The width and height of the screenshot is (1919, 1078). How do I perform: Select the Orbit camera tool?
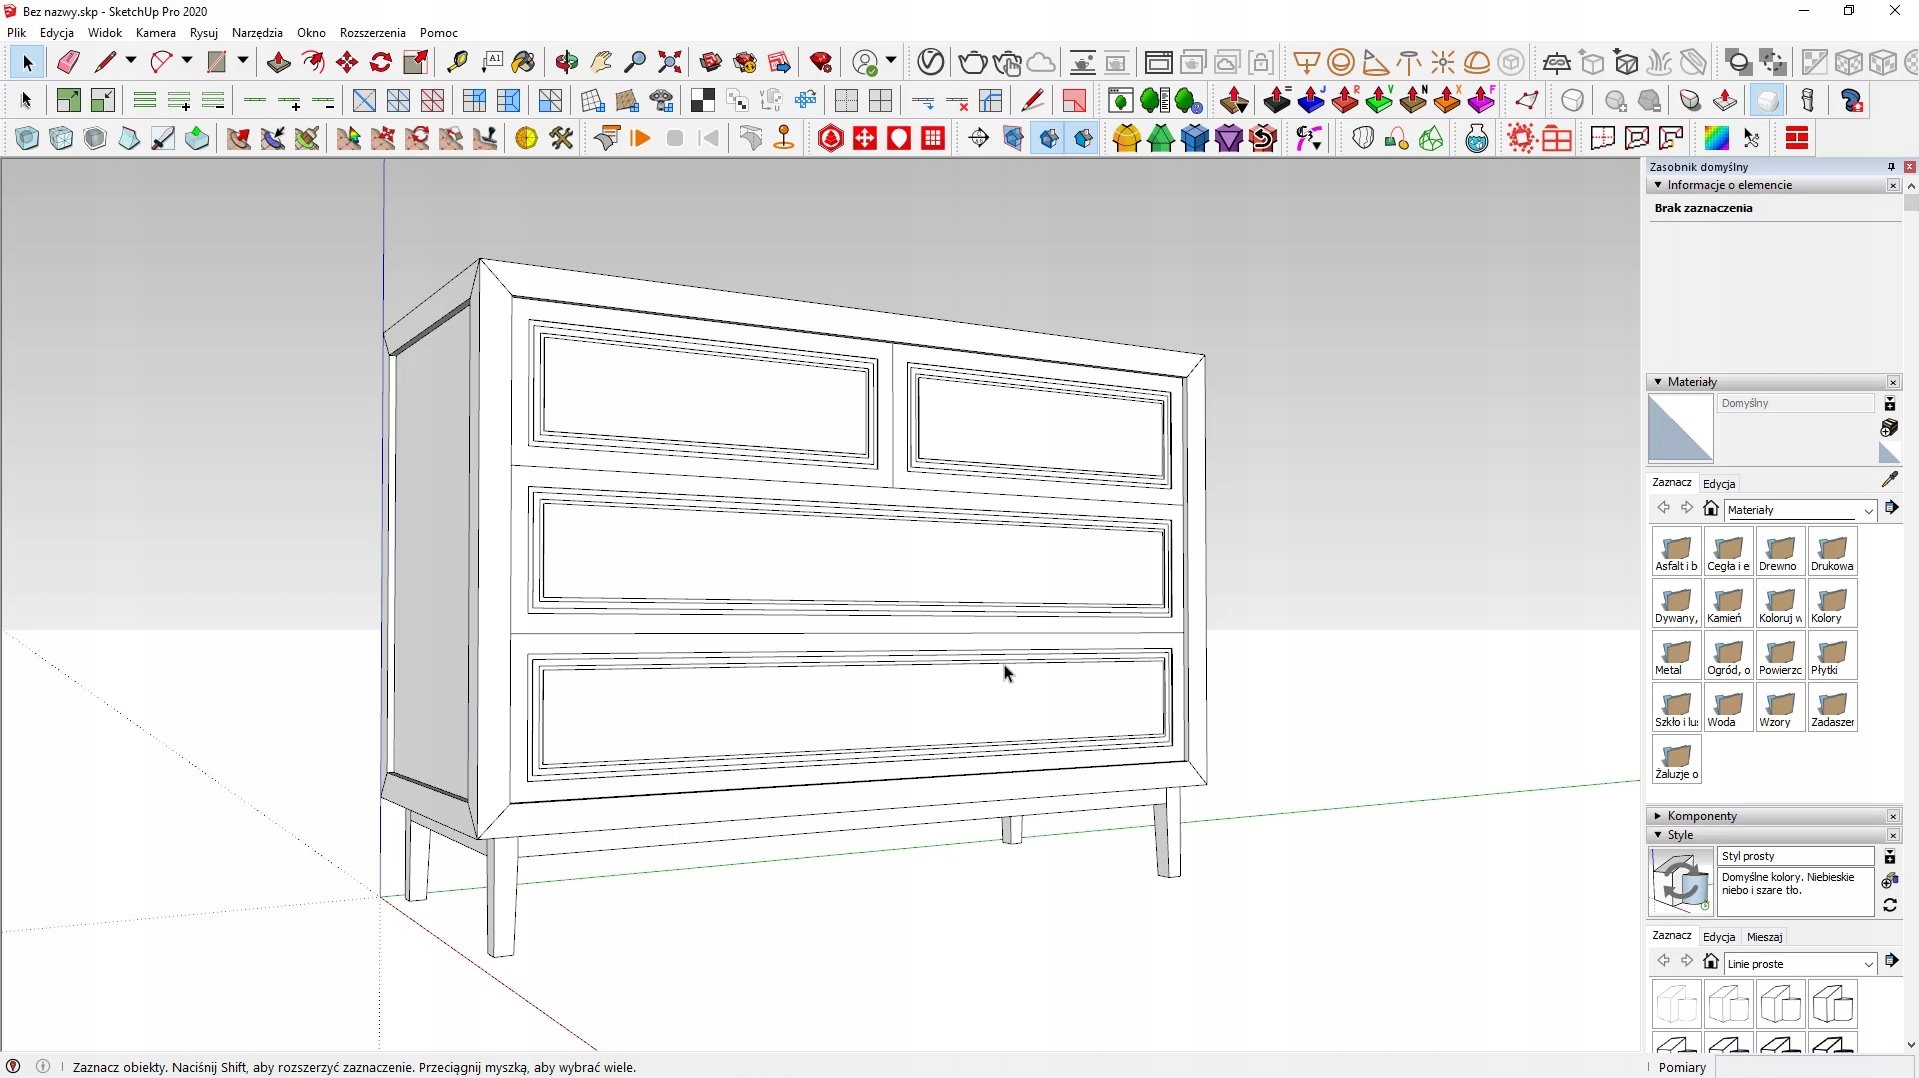tap(567, 62)
